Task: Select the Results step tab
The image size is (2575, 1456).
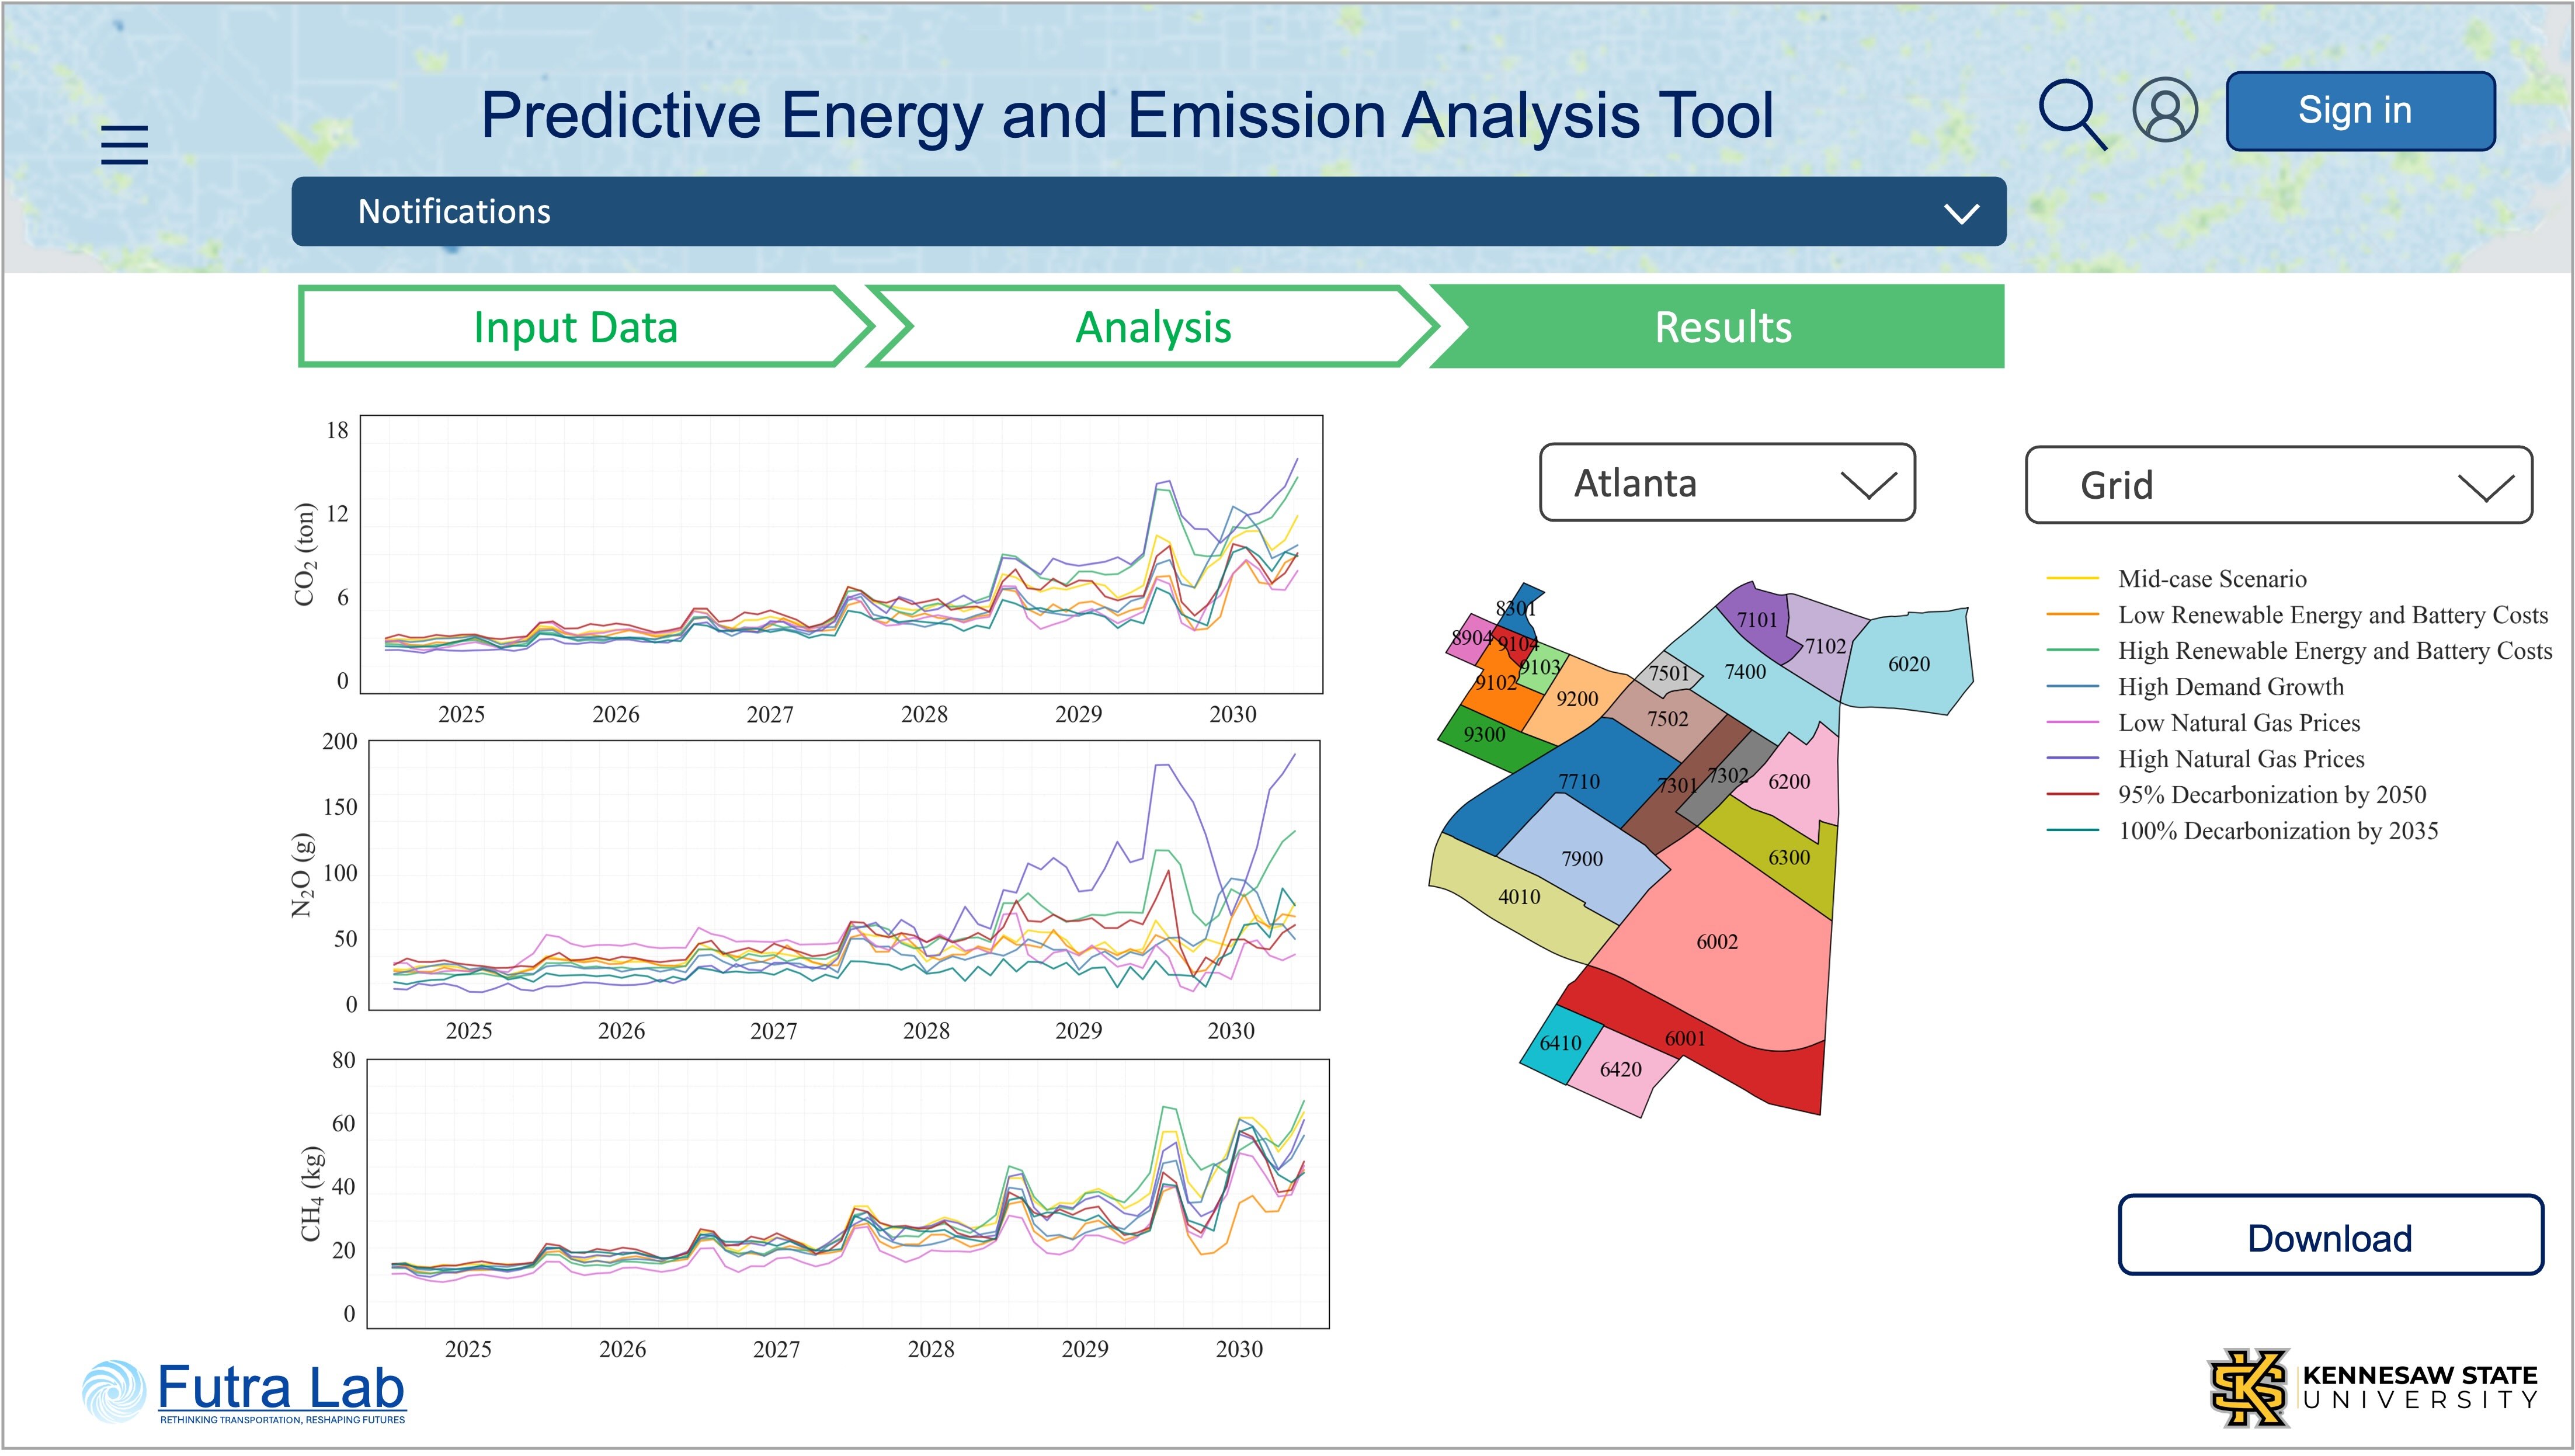Action: click(1722, 328)
